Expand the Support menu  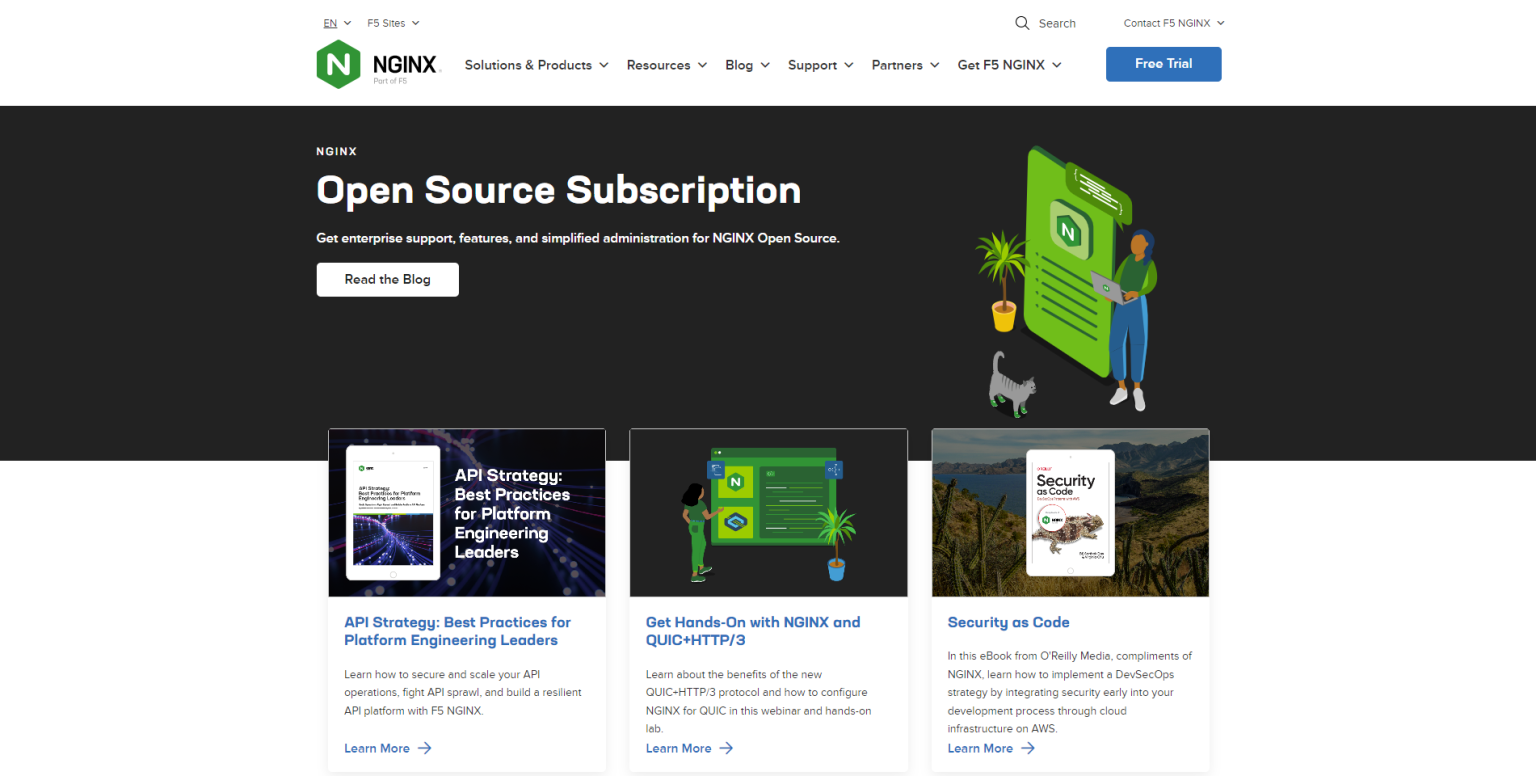coord(820,65)
